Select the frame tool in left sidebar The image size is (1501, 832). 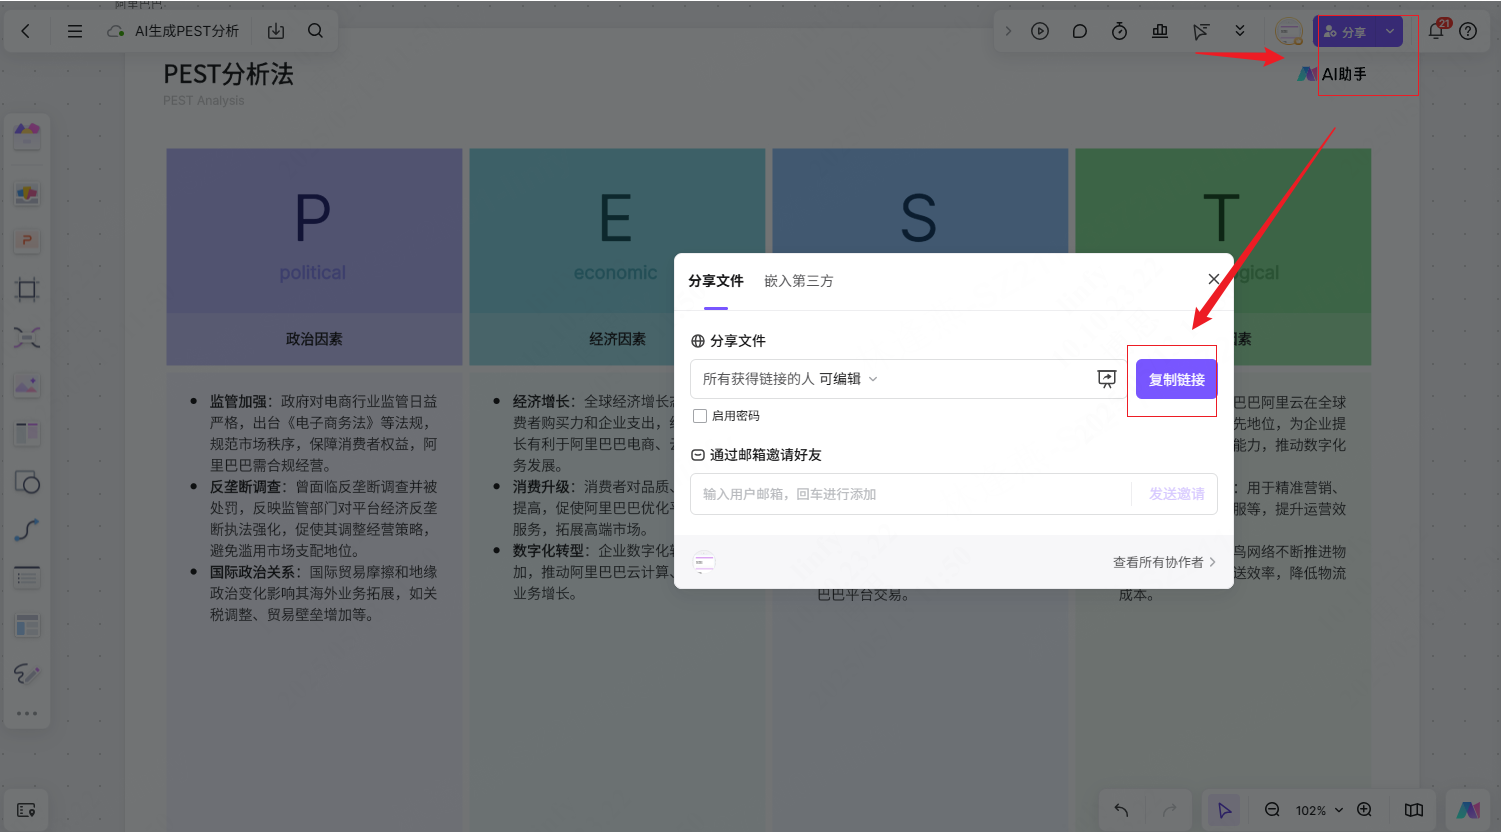click(x=27, y=290)
